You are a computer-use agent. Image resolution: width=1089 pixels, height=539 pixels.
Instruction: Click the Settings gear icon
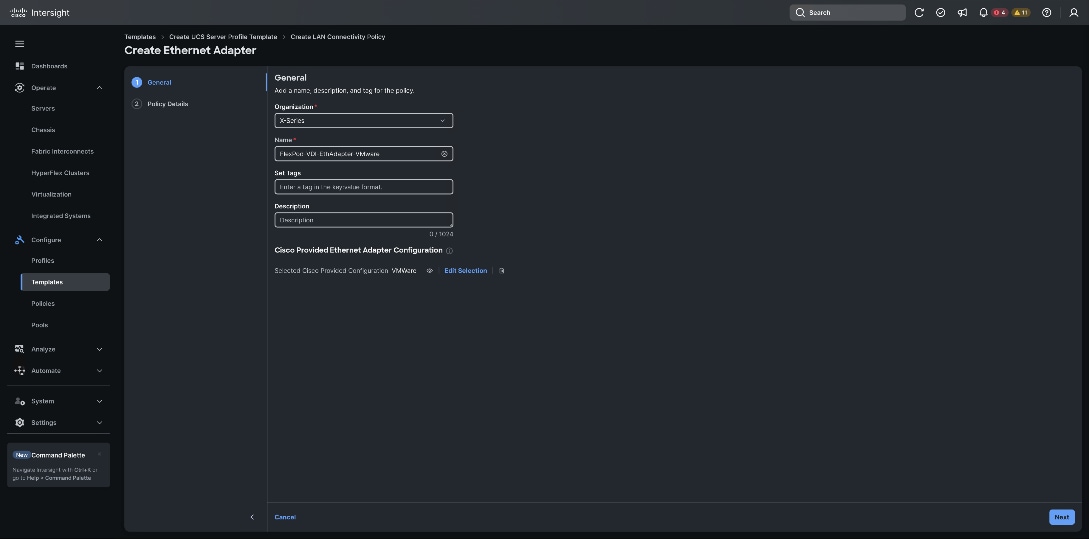19,422
